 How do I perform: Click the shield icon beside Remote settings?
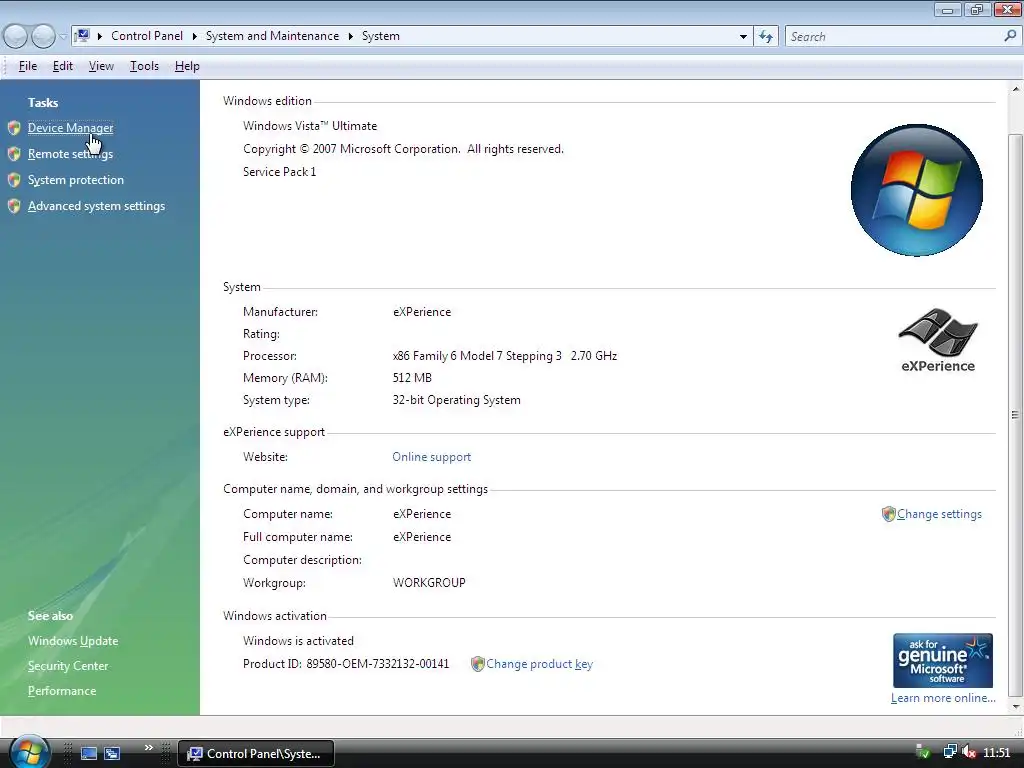pos(14,154)
